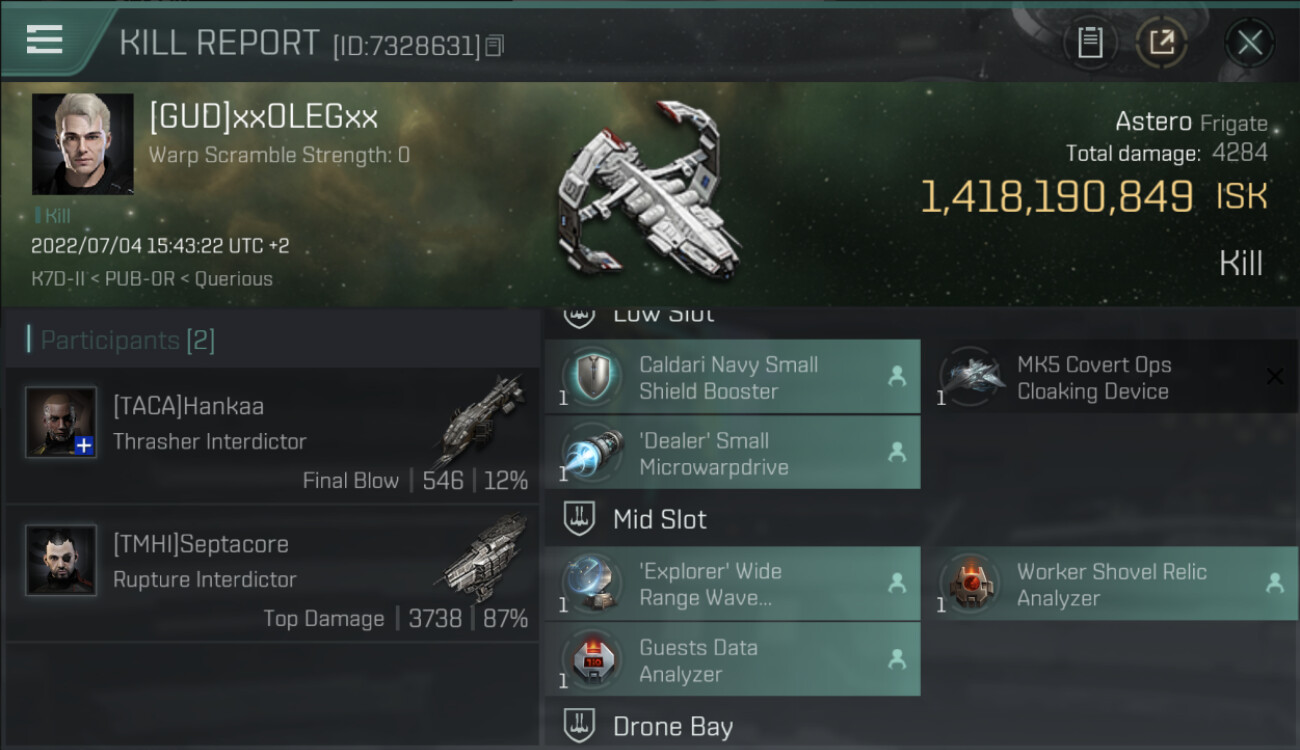Select 'Explorer' Wide Range Wave module
This screenshot has height=750, width=1300.
pos(732,584)
